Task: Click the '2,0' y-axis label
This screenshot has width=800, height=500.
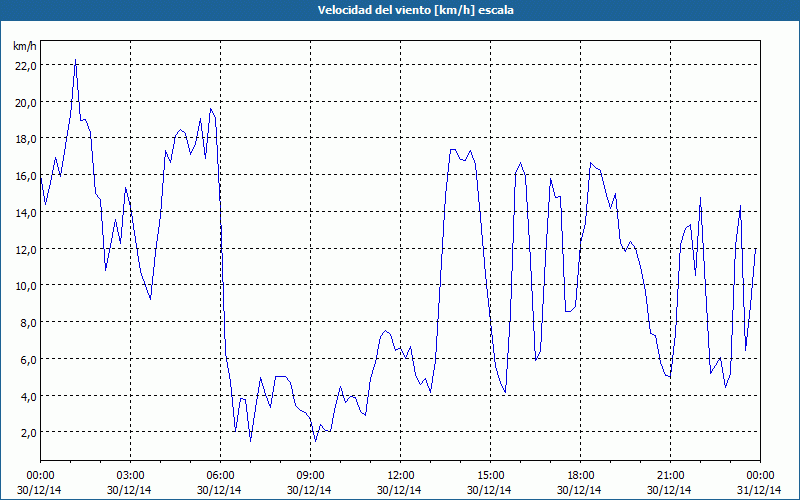Action: coord(29,433)
